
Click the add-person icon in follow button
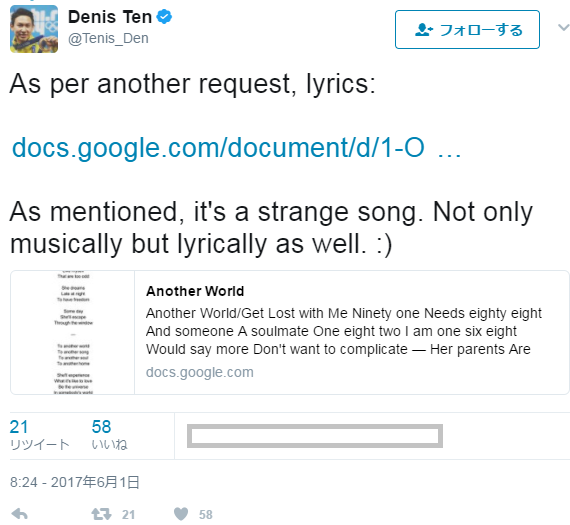[x=424, y=30]
